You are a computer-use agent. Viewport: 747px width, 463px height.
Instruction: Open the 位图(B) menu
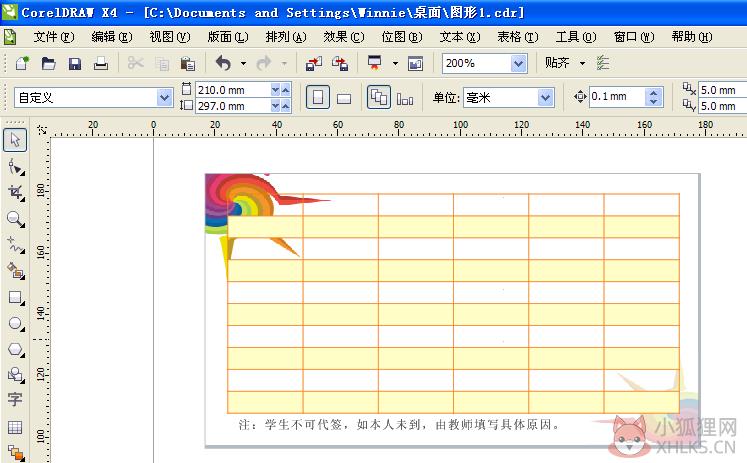[402, 37]
